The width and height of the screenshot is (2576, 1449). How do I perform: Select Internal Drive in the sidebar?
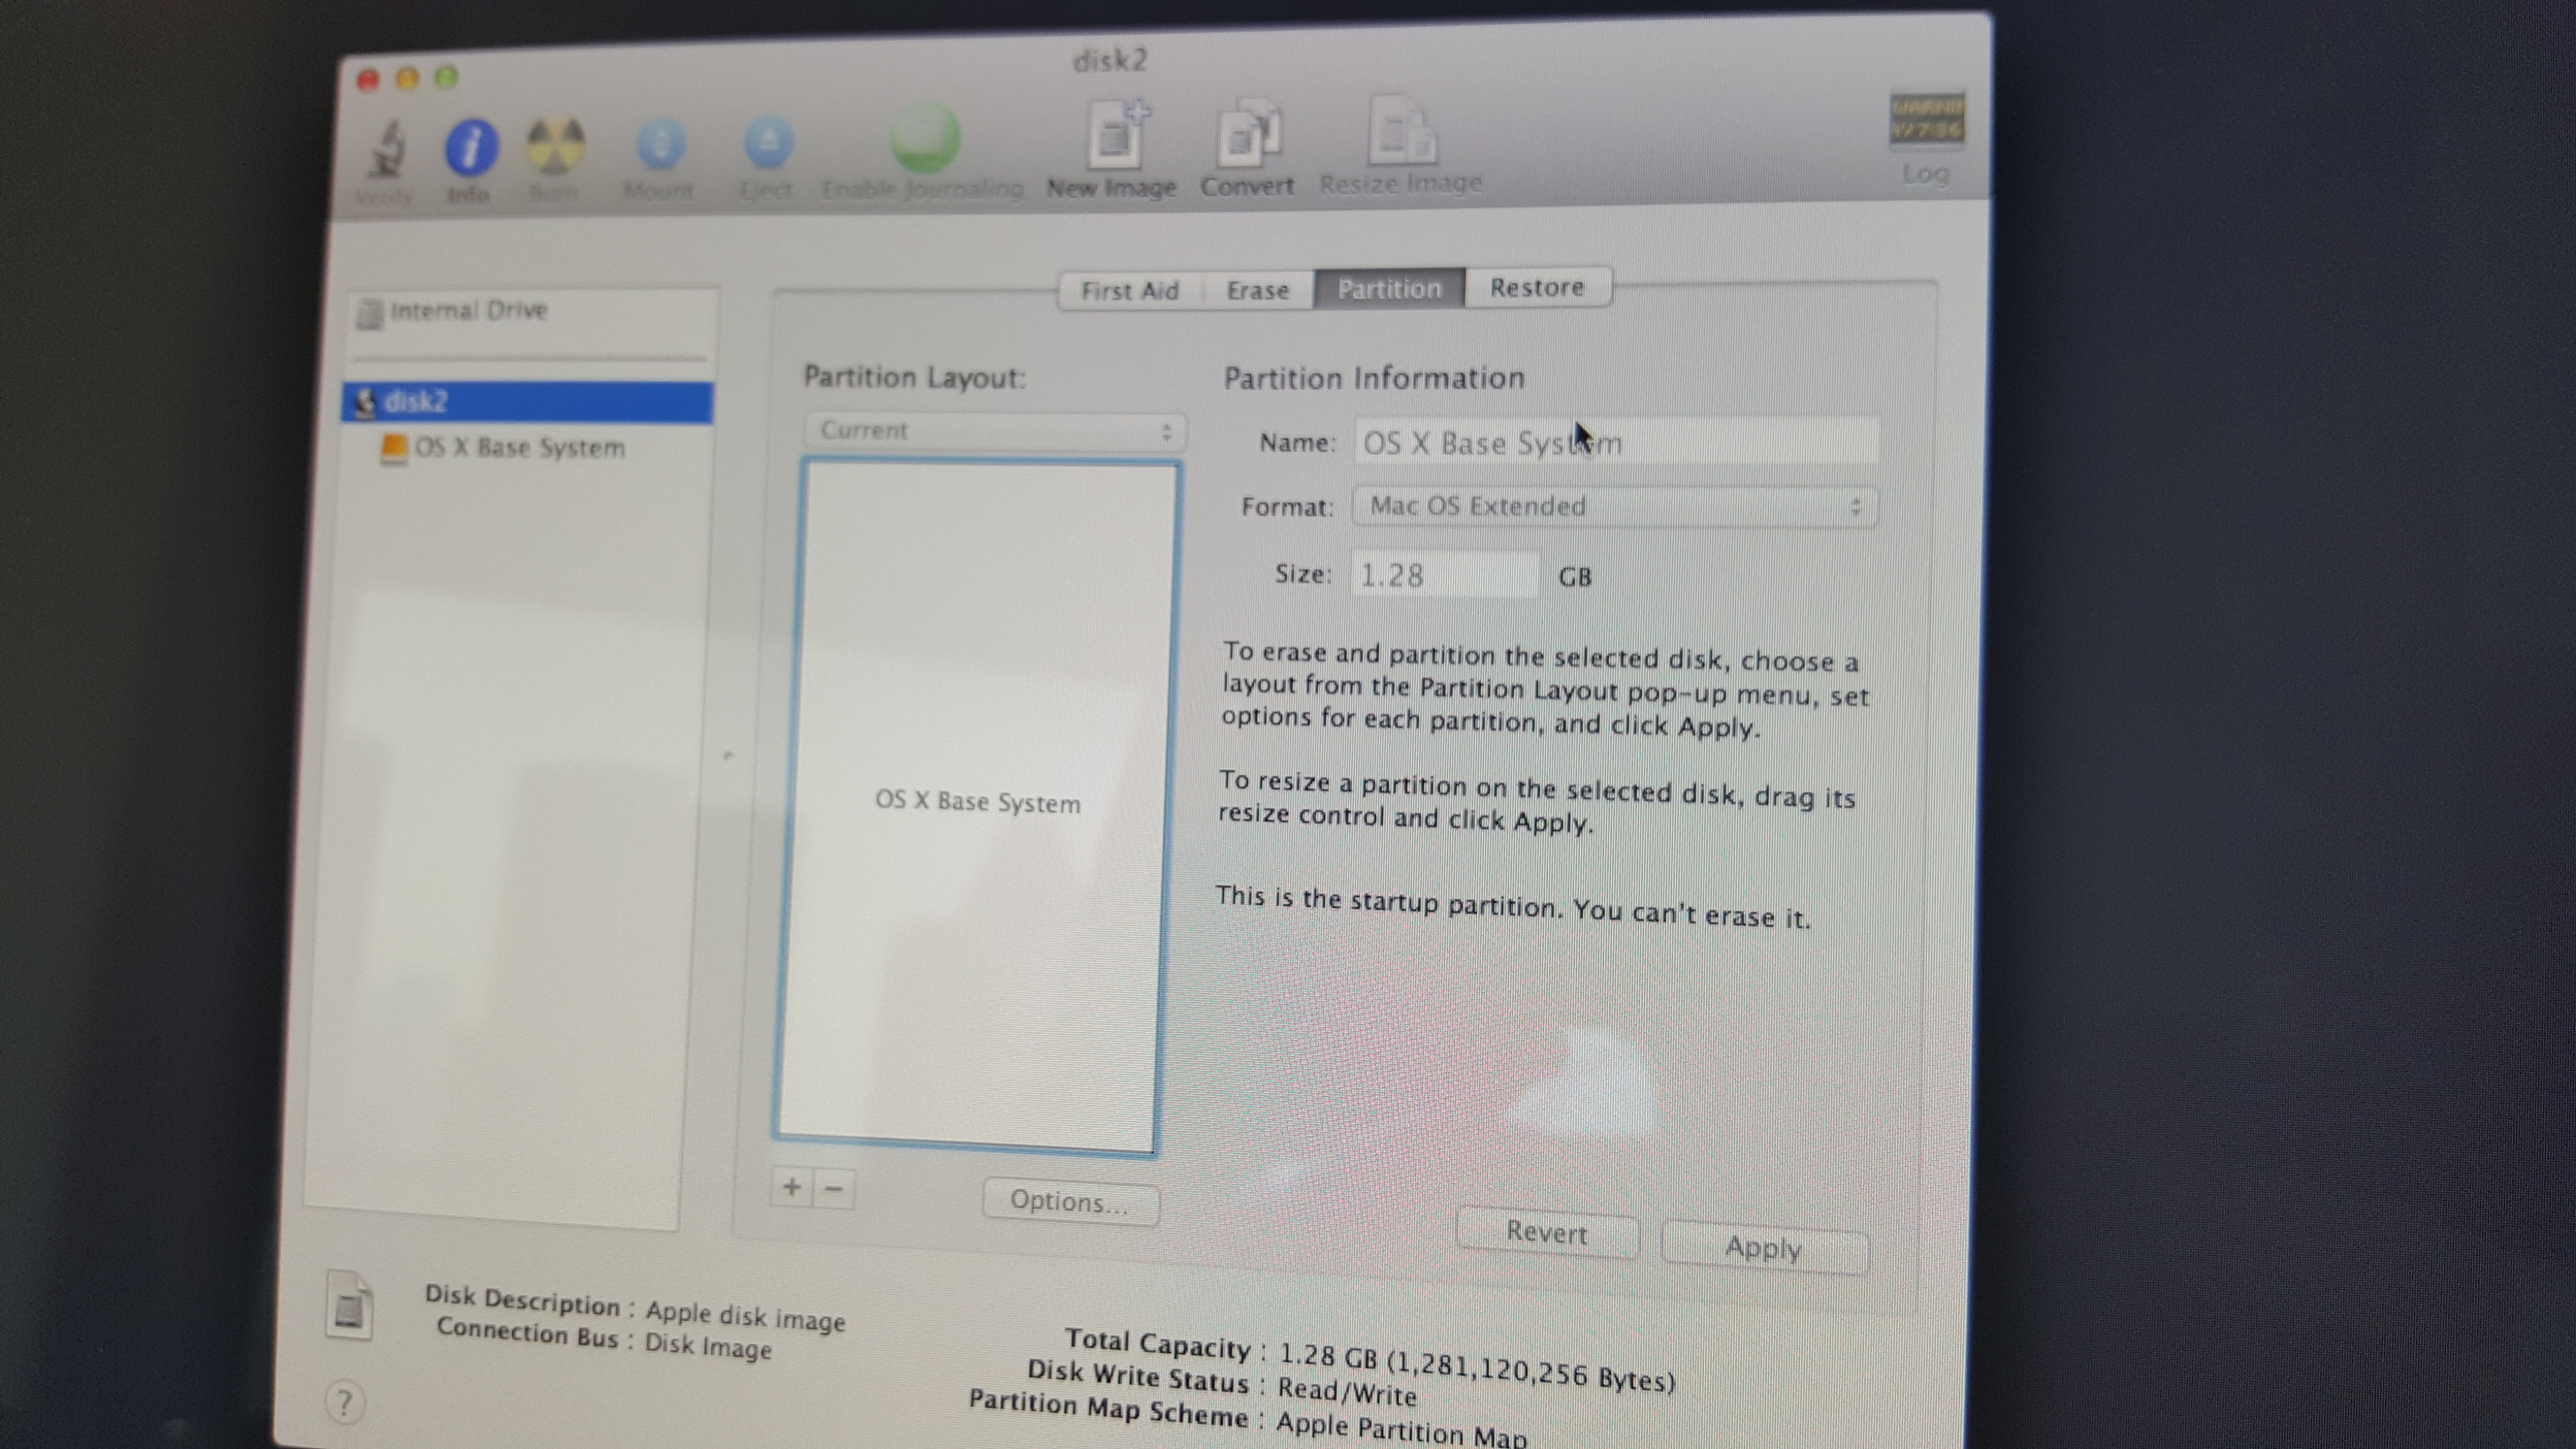tap(532, 312)
